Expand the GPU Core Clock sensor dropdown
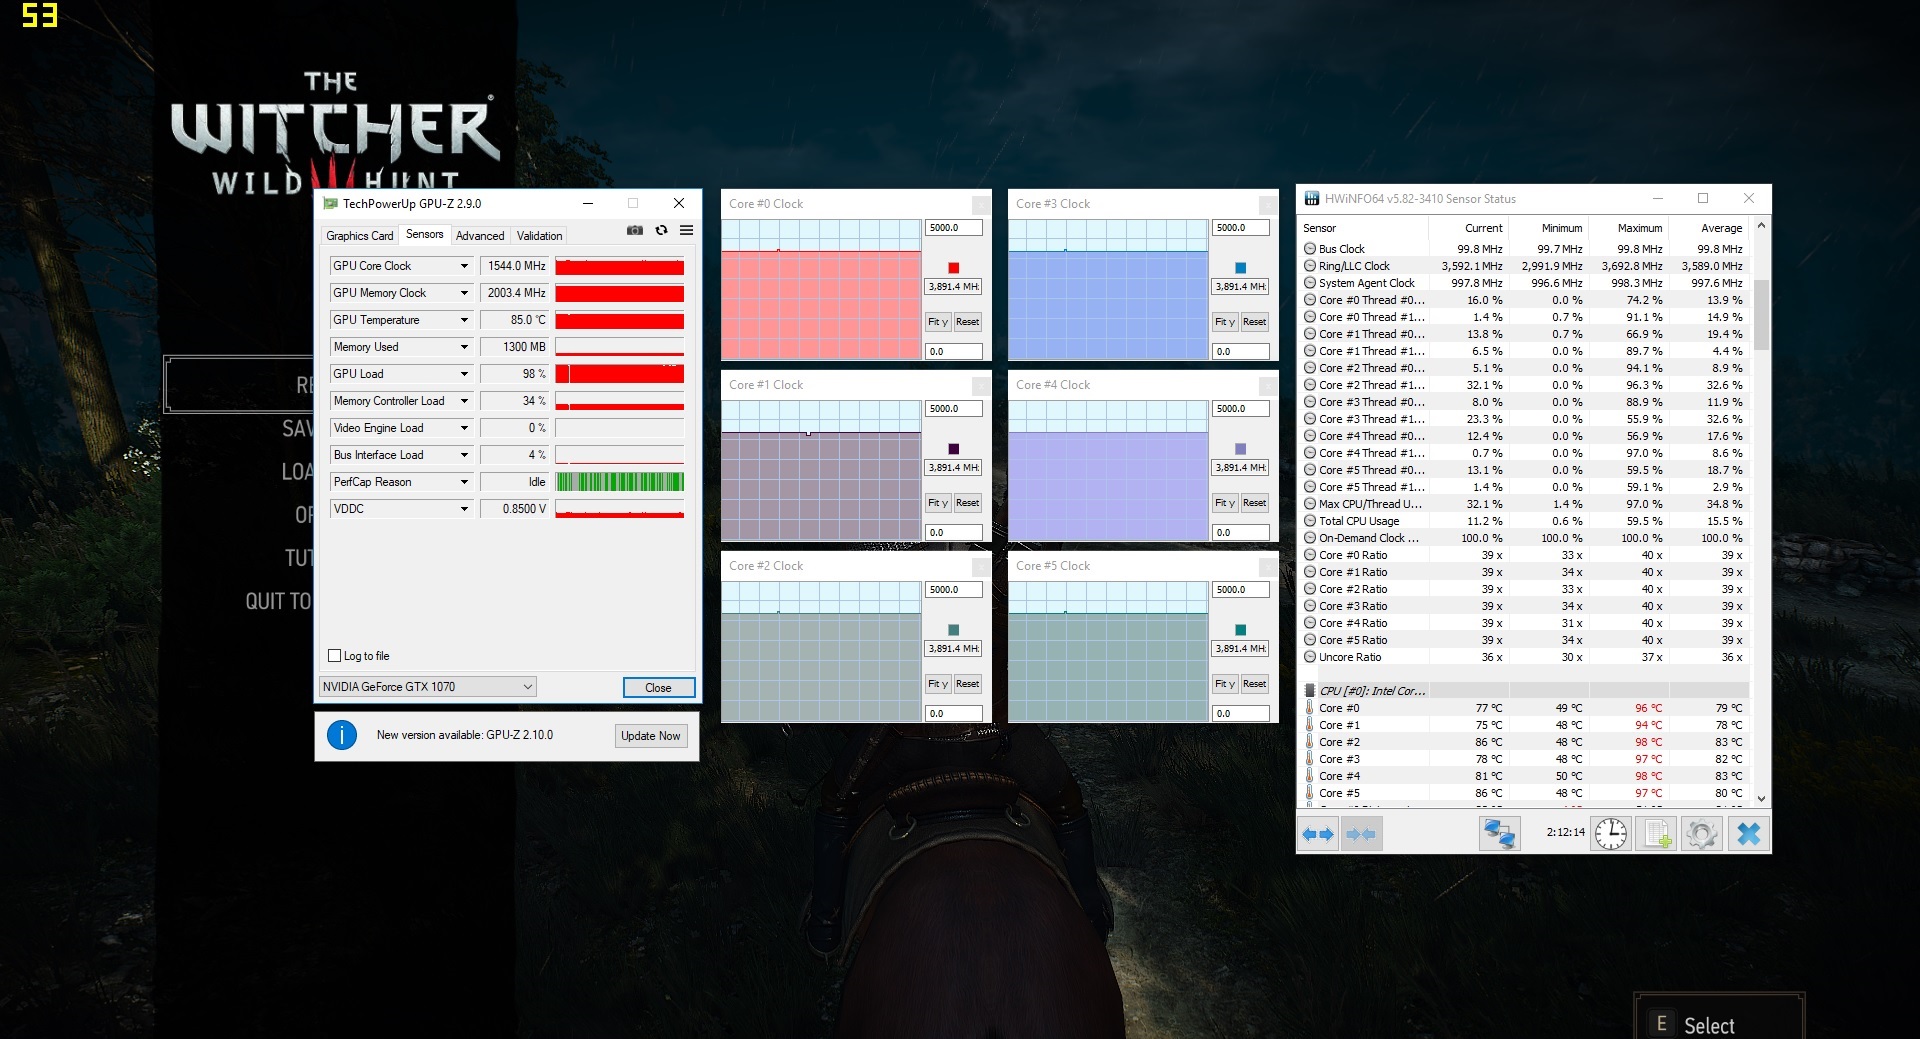 click(464, 266)
